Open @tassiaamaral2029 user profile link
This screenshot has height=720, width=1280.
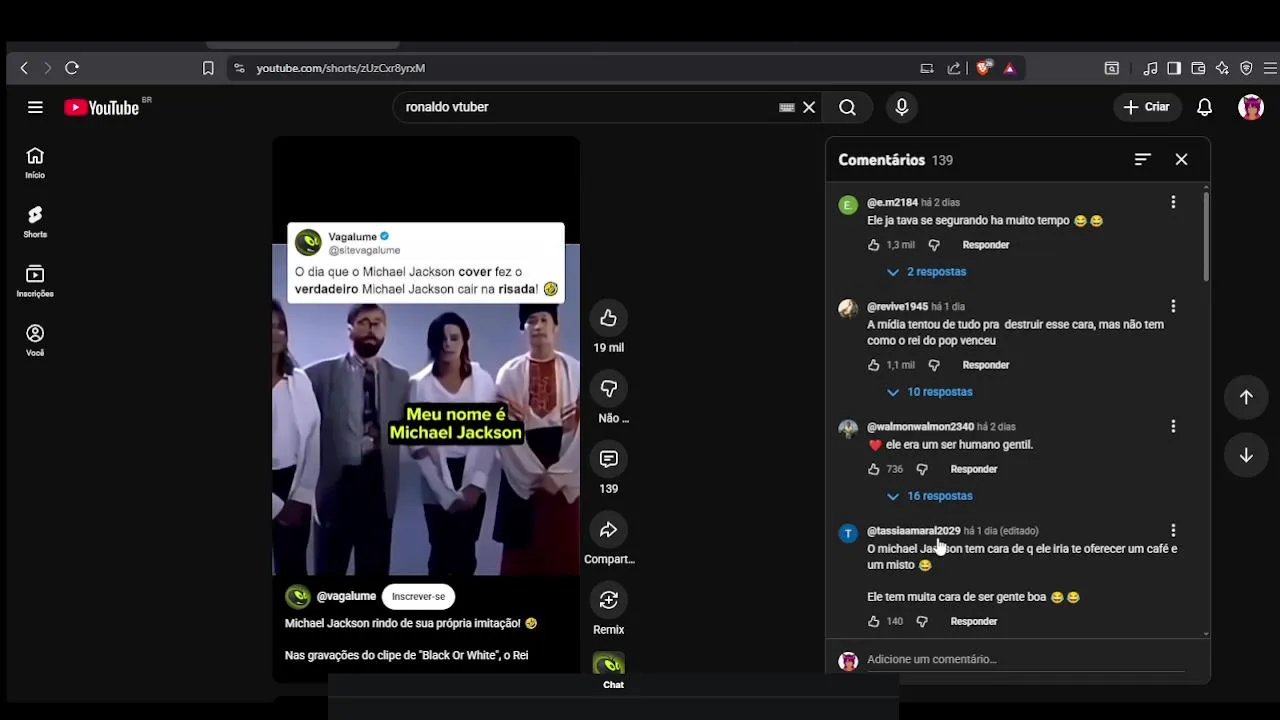[x=913, y=531]
